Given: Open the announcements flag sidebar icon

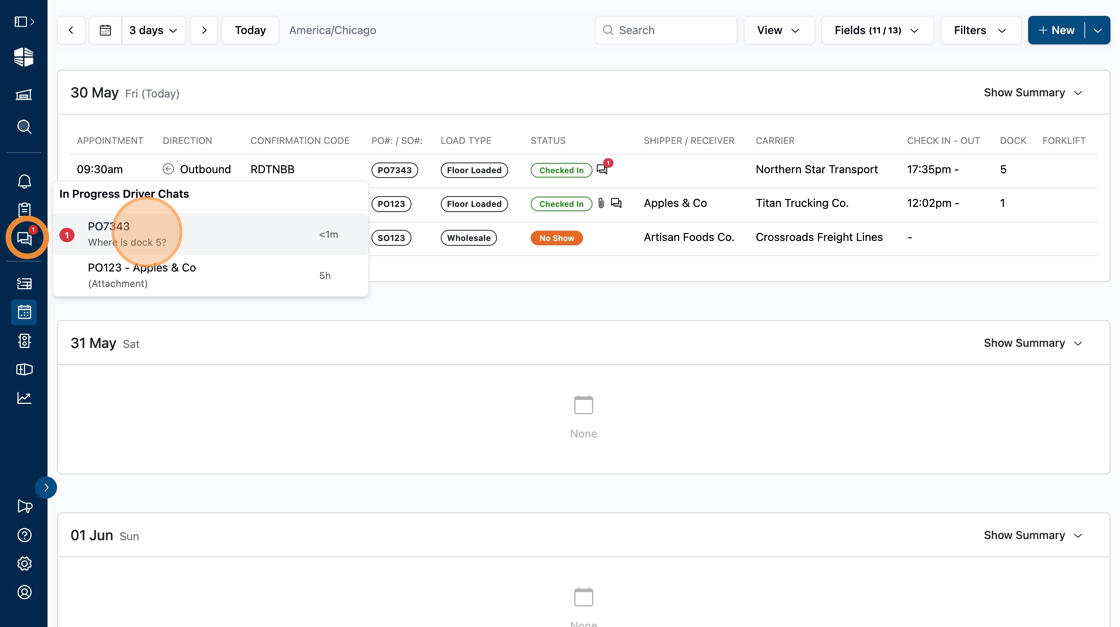Looking at the screenshot, I should click(24, 506).
